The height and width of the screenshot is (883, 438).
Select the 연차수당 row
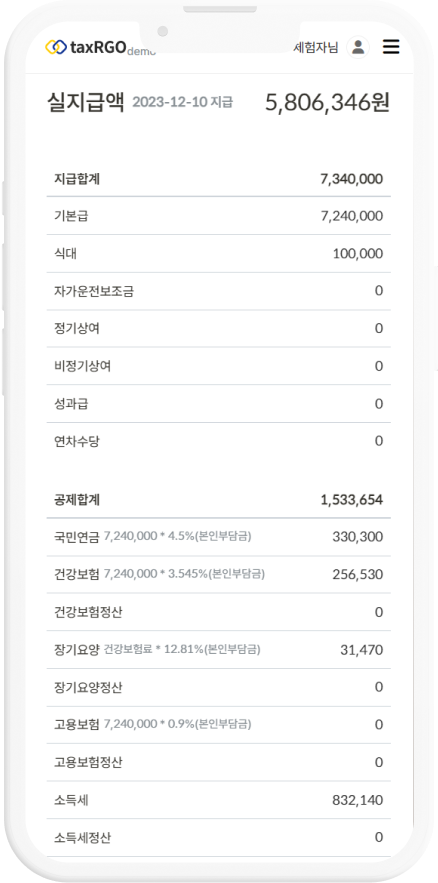click(218, 441)
